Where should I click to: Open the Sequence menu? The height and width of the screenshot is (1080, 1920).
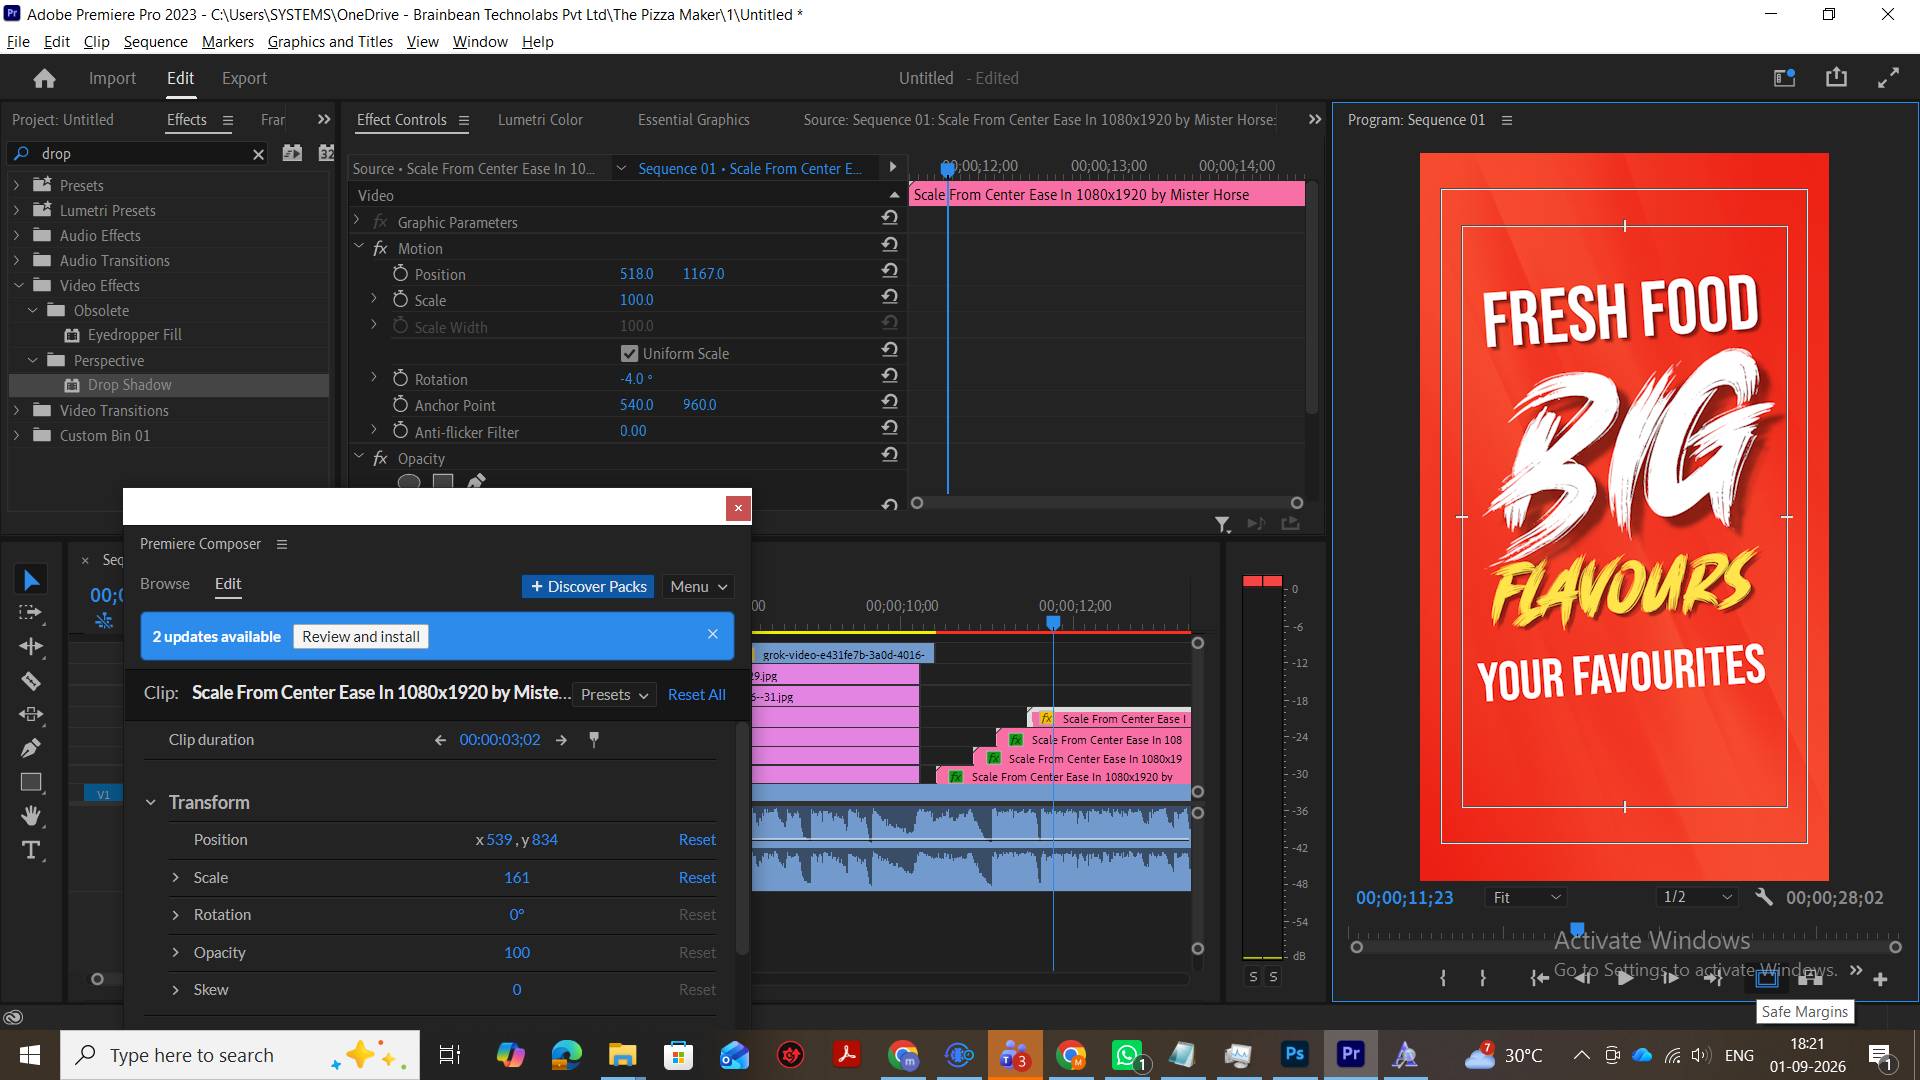pos(155,41)
